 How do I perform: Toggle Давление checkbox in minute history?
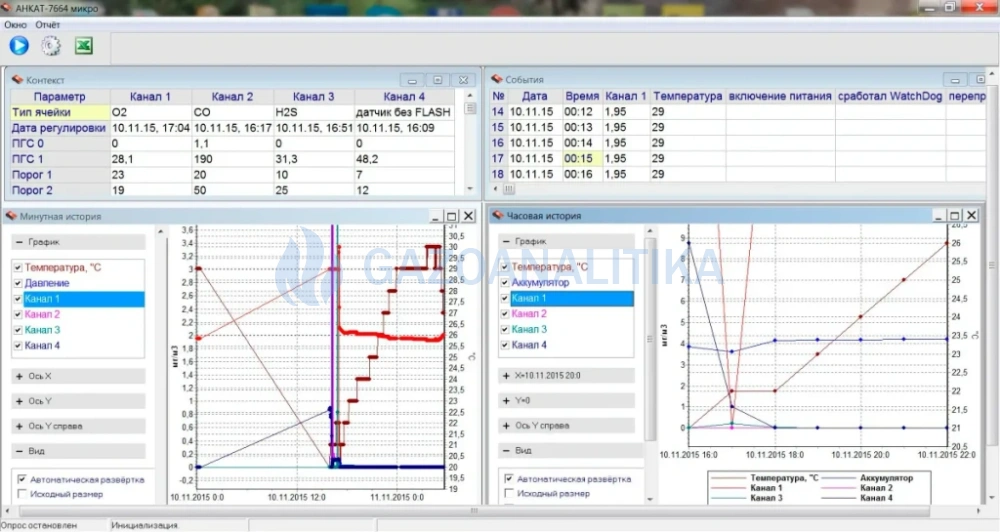pyautogui.click(x=18, y=283)
